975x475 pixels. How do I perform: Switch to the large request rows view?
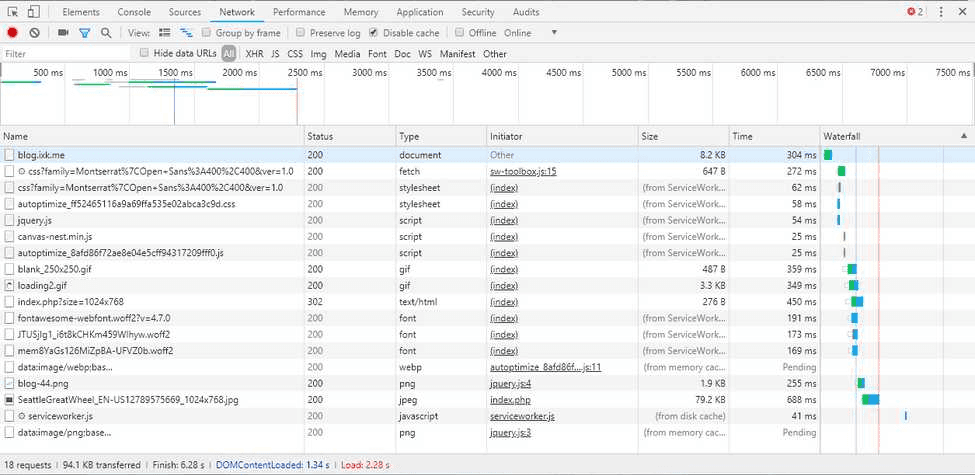click(x=165, y=33)
